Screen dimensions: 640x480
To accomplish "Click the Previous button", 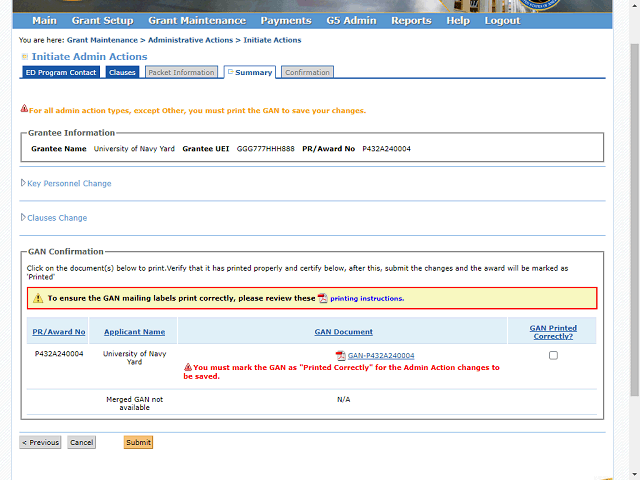I will (x=40, y=442).
